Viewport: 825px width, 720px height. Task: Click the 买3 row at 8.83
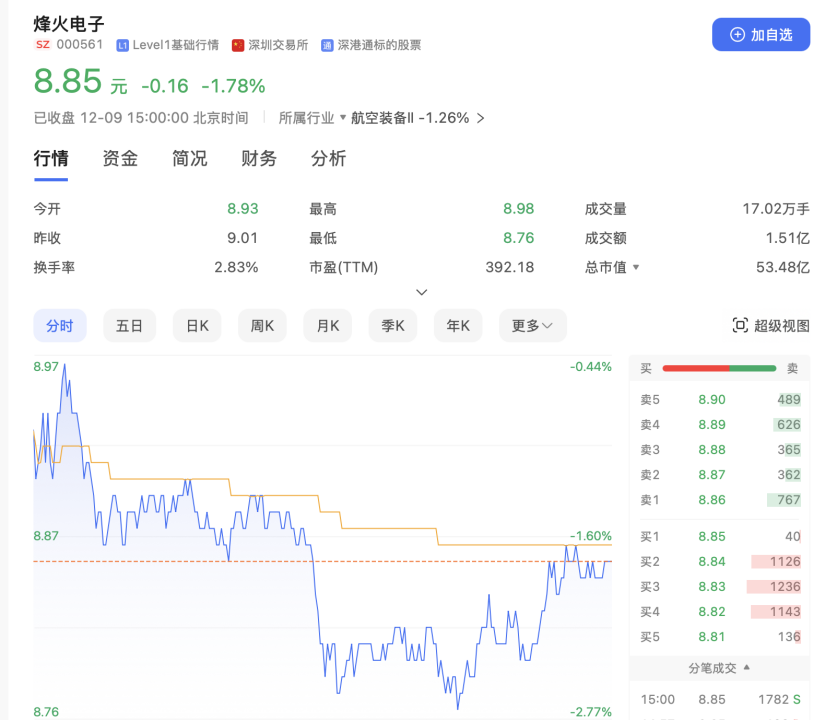720,586
